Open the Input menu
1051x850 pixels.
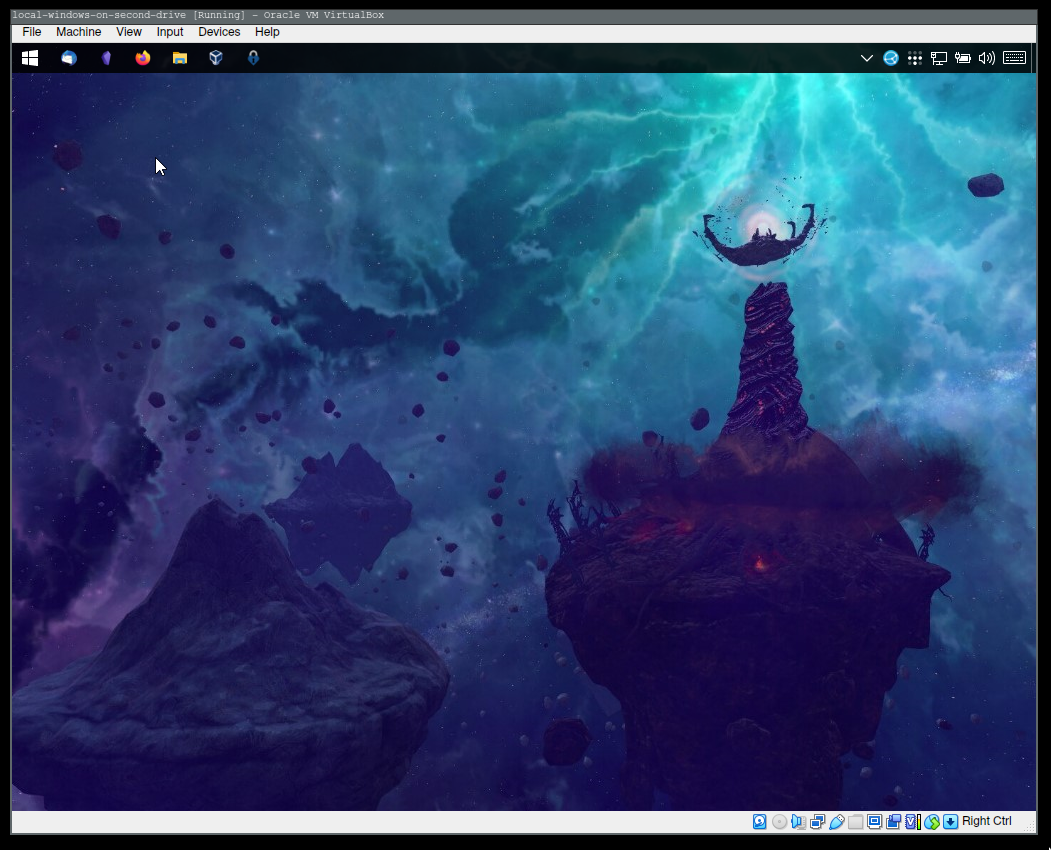point(170,32)
